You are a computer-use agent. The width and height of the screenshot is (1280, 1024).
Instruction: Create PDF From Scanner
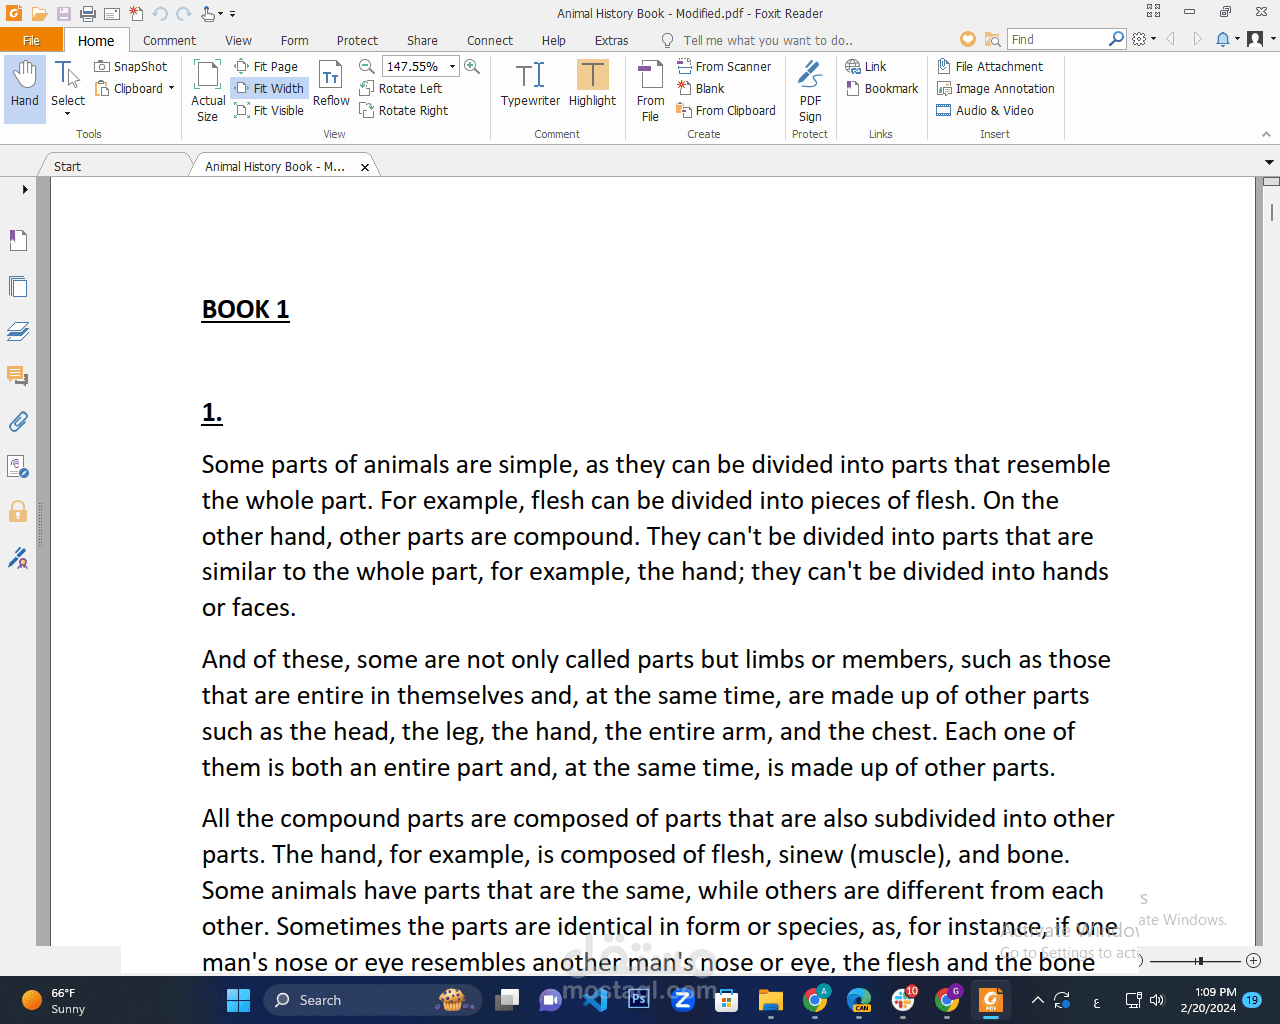click(724, 67)
